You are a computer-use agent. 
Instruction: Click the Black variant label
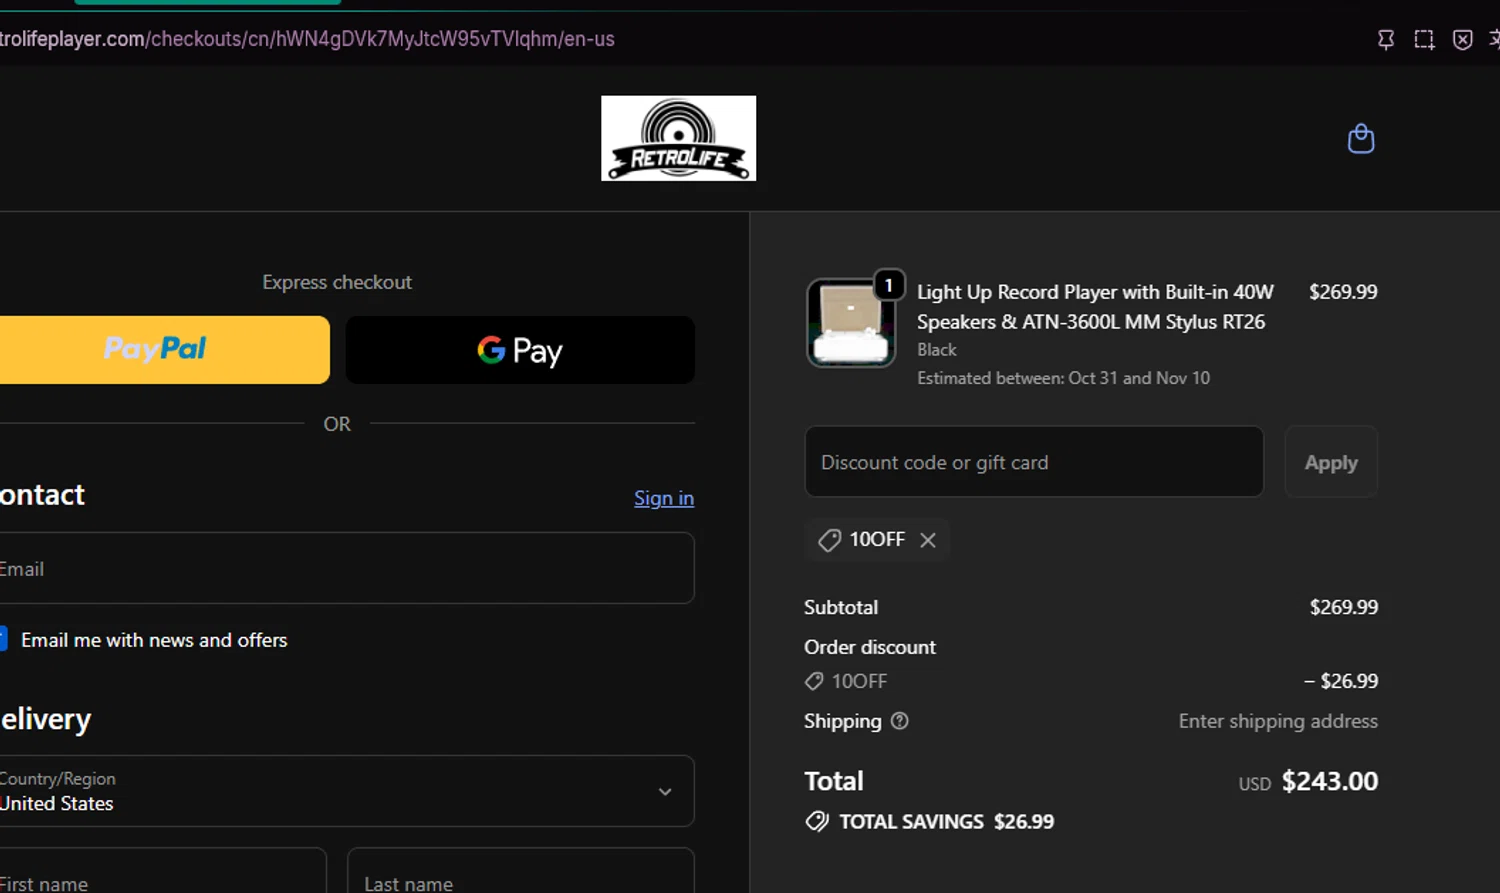coord(937,350)
